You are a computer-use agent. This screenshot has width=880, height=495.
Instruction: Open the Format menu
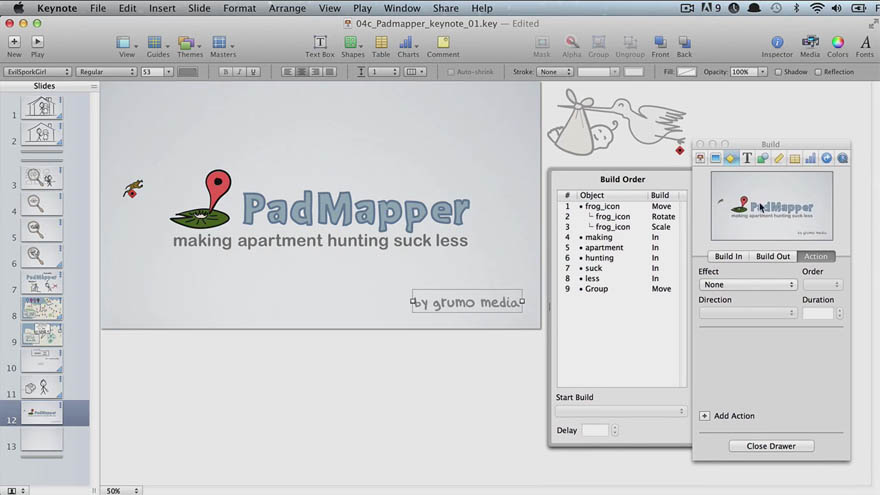click(x=239, y=8)
